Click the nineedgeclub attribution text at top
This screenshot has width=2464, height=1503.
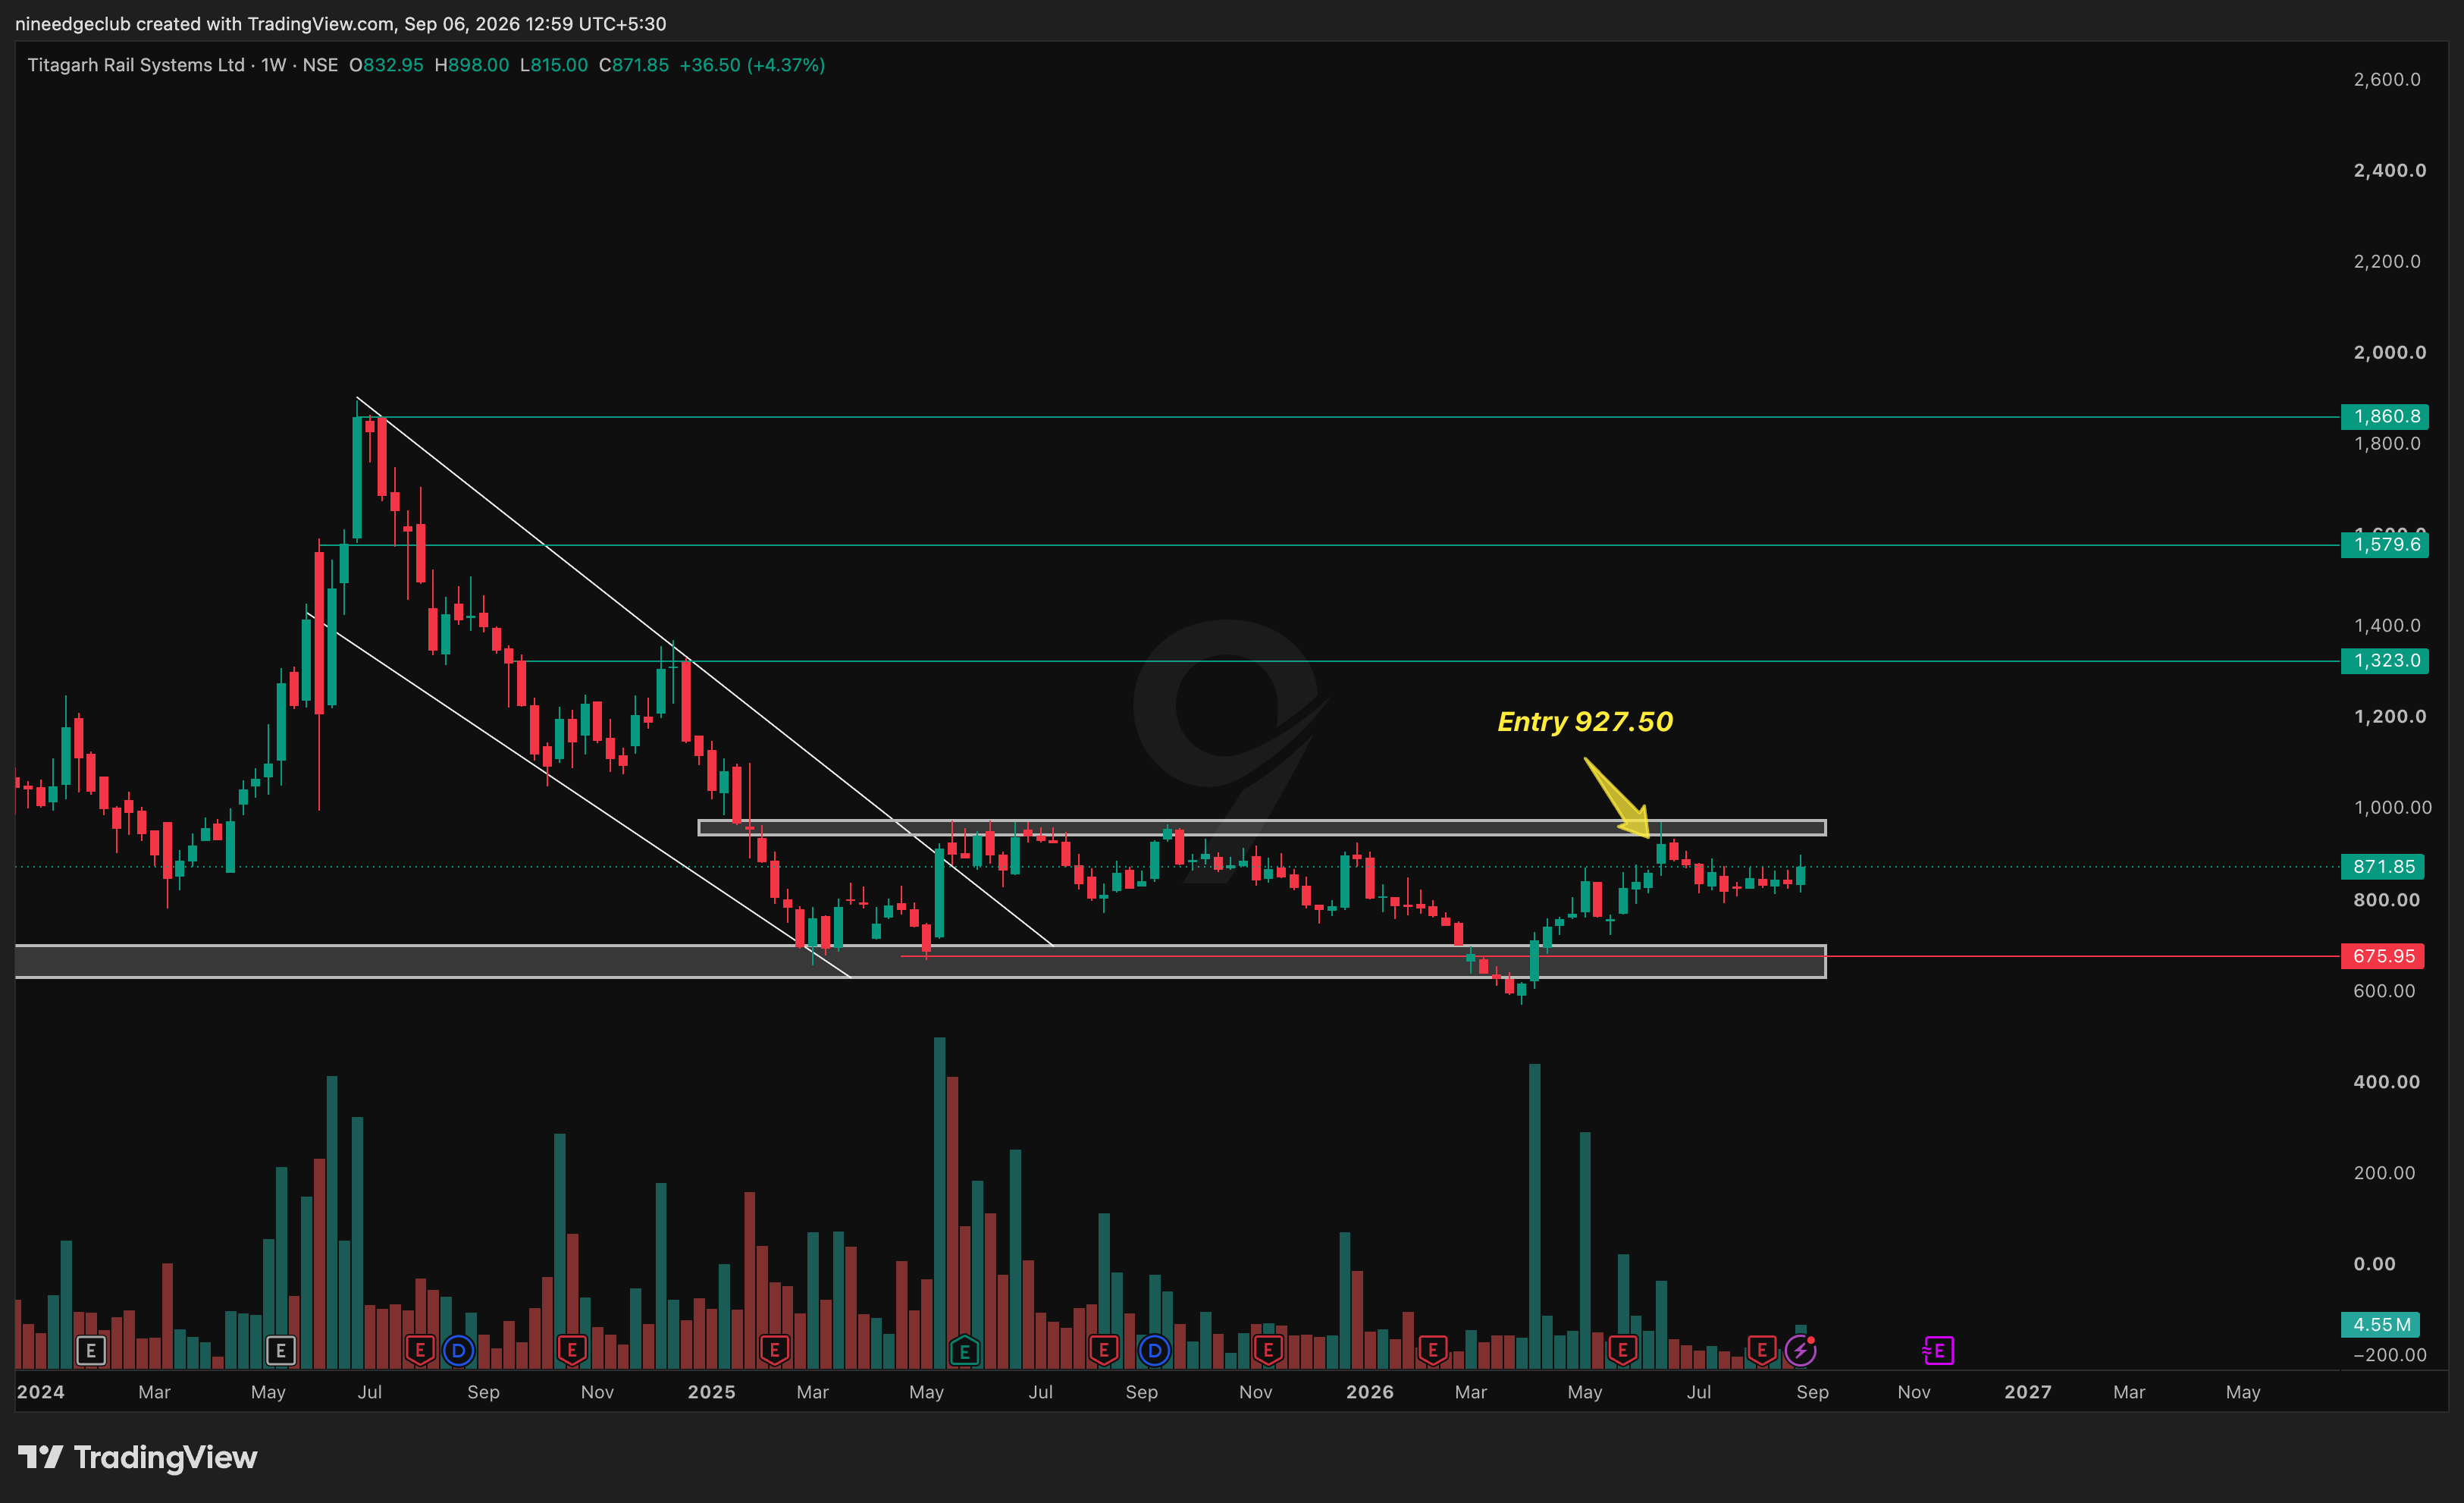tap(340, 23)
